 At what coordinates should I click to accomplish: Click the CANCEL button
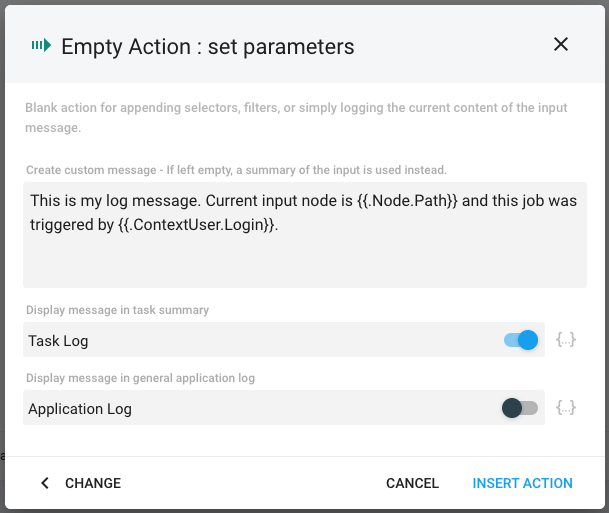coord(412,483)
